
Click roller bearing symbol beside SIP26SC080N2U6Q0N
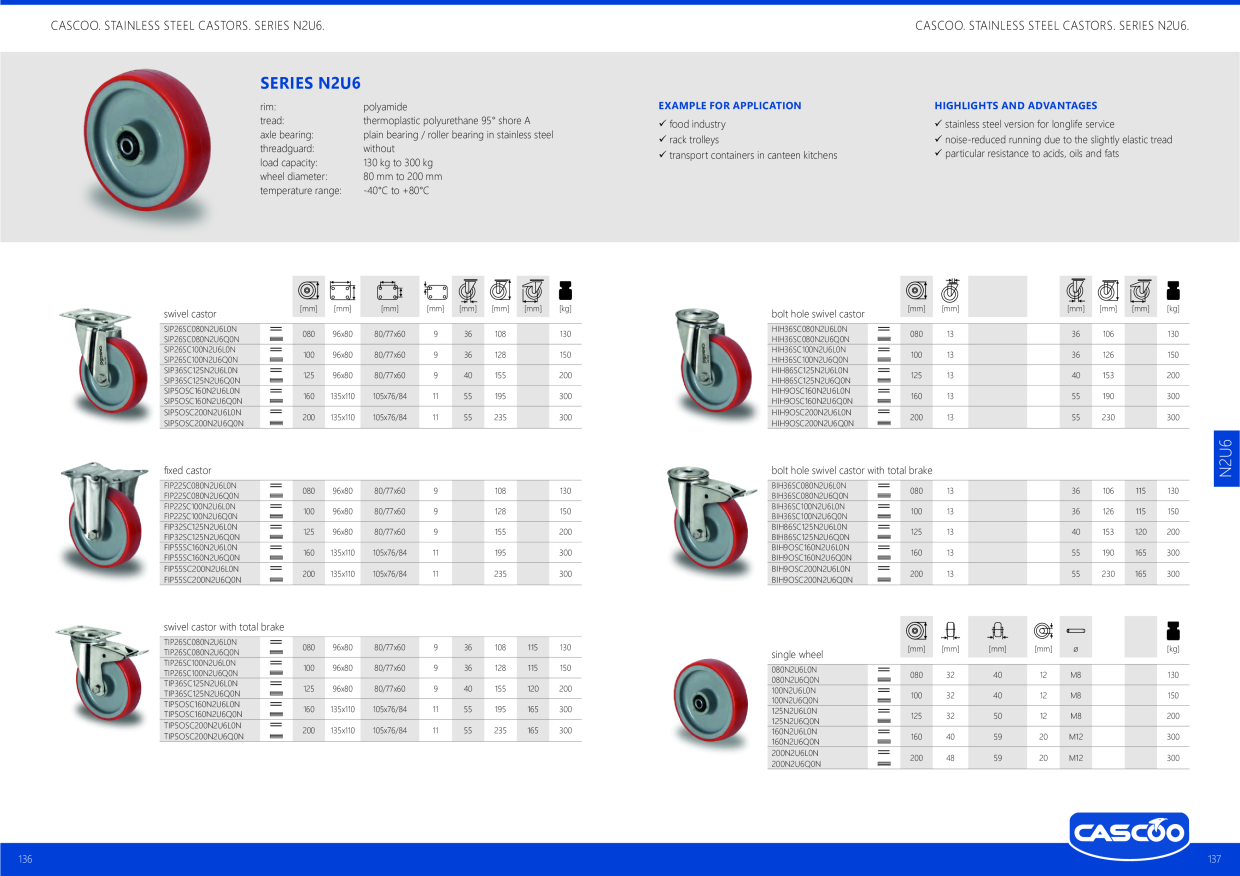(275, 339)
